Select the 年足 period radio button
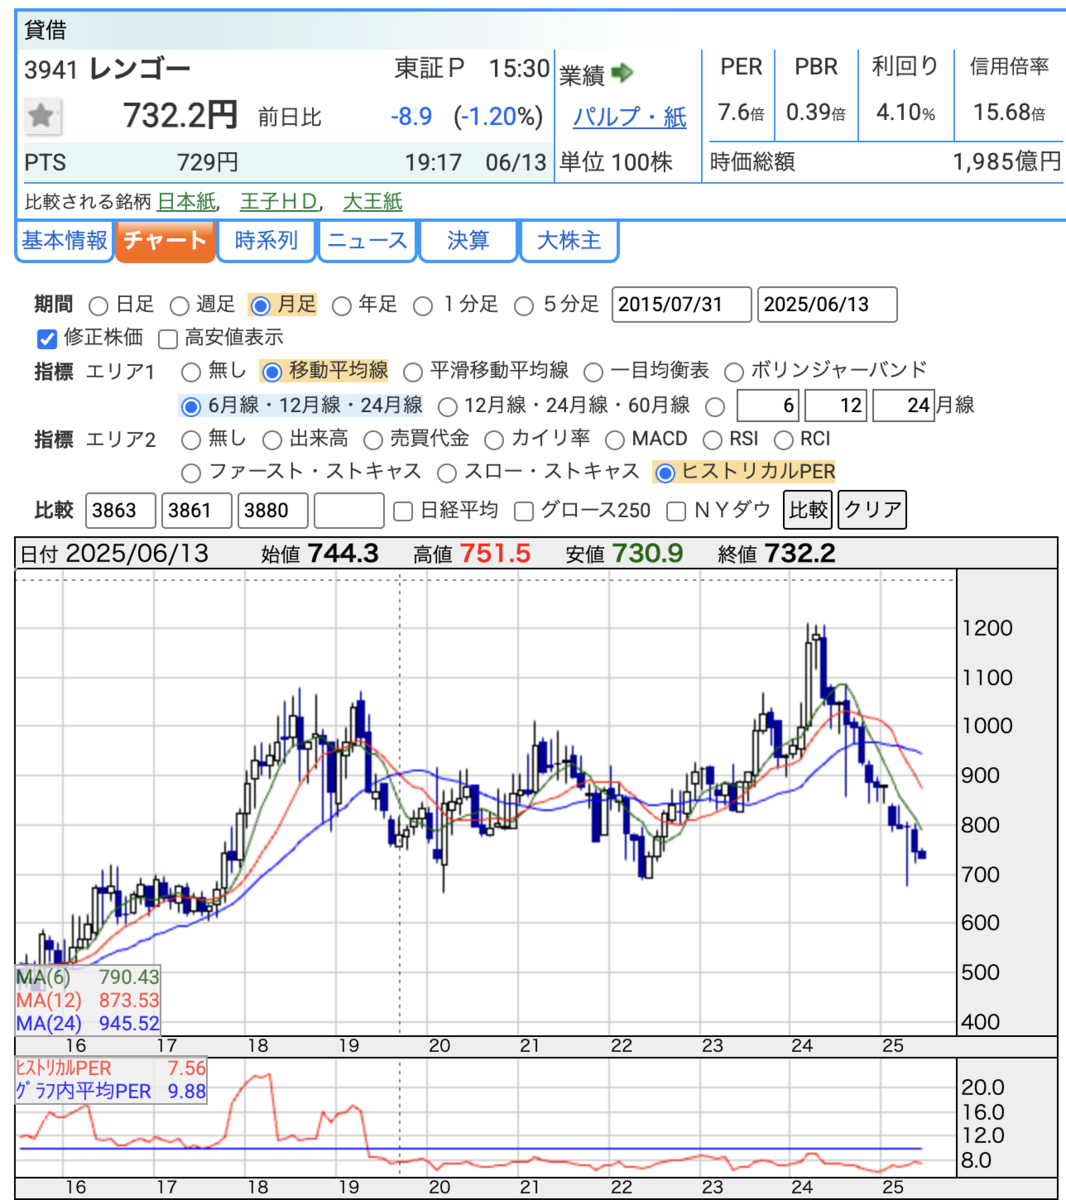Screen dimensions: 1066x1200 coord(342,305)
